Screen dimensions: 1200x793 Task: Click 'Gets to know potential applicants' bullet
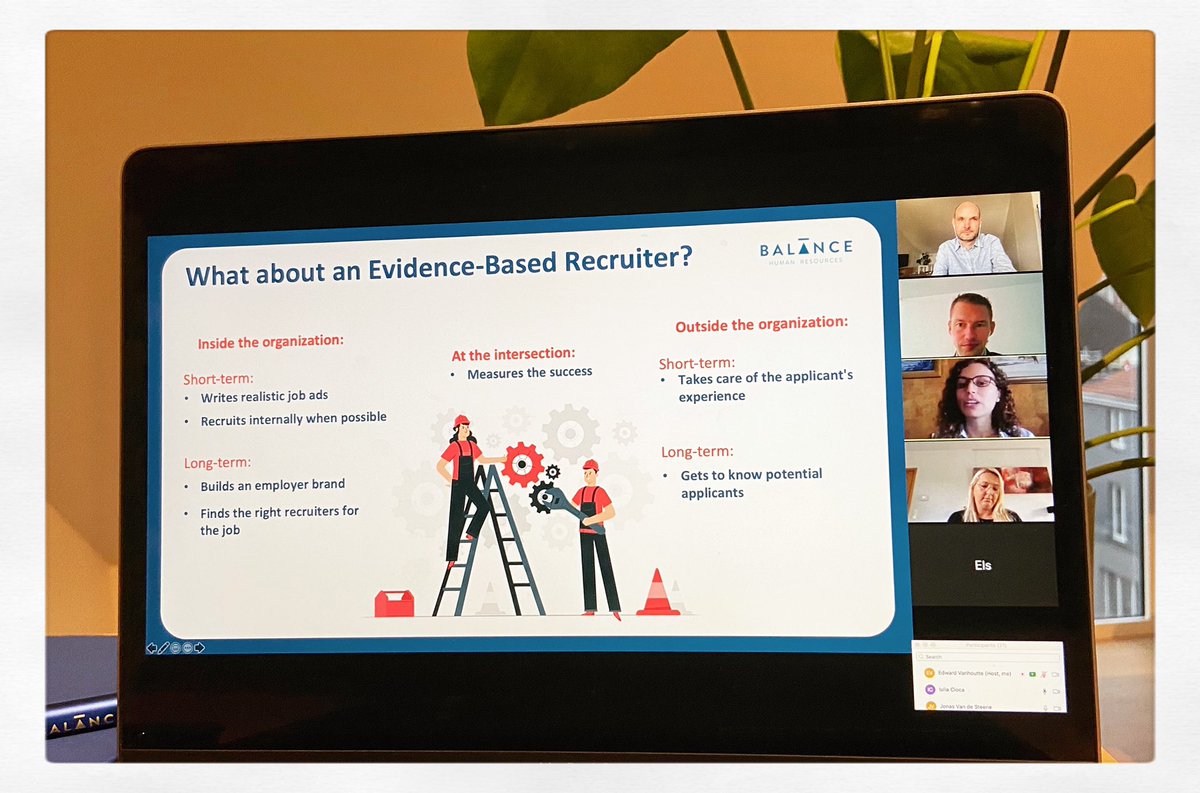tap(751, 483)
